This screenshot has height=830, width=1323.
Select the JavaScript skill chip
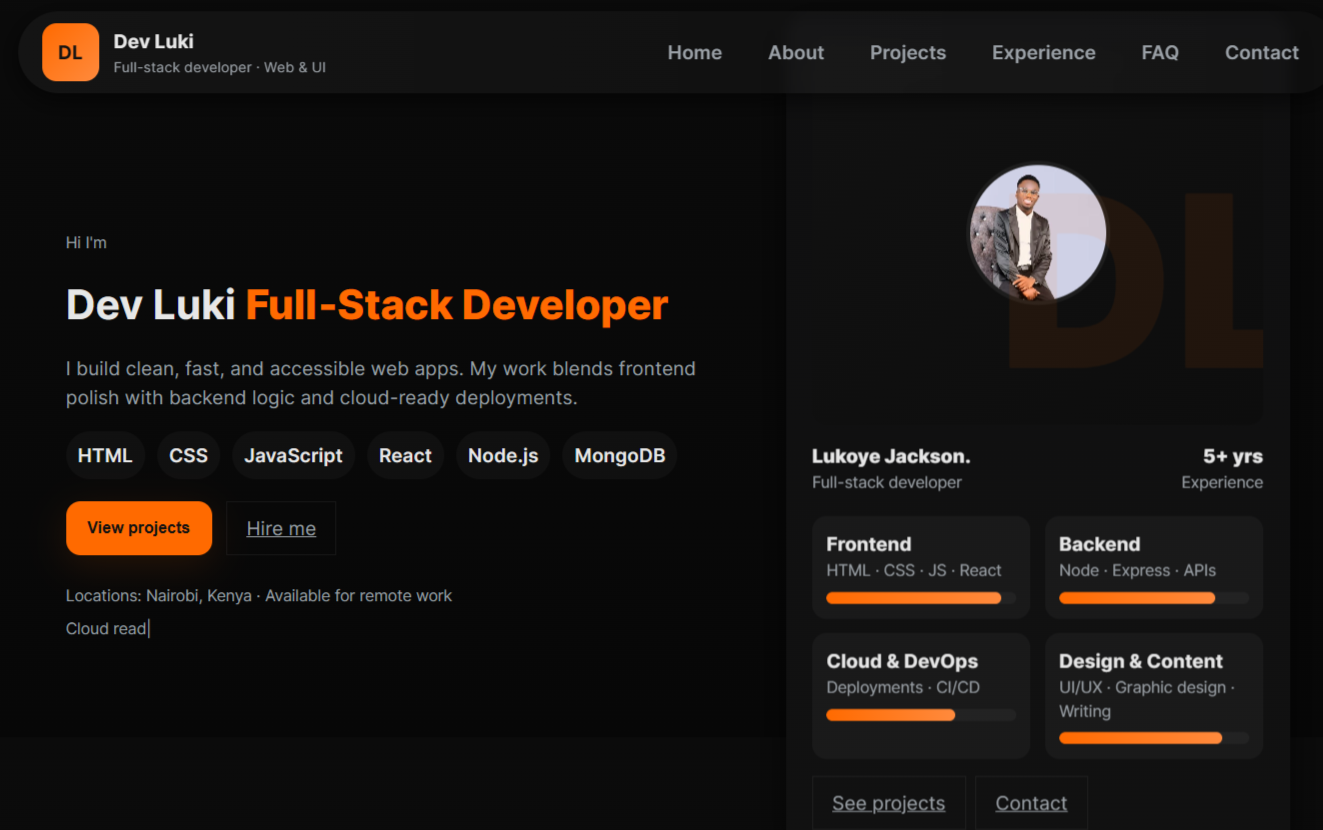[x=293, y=456]
